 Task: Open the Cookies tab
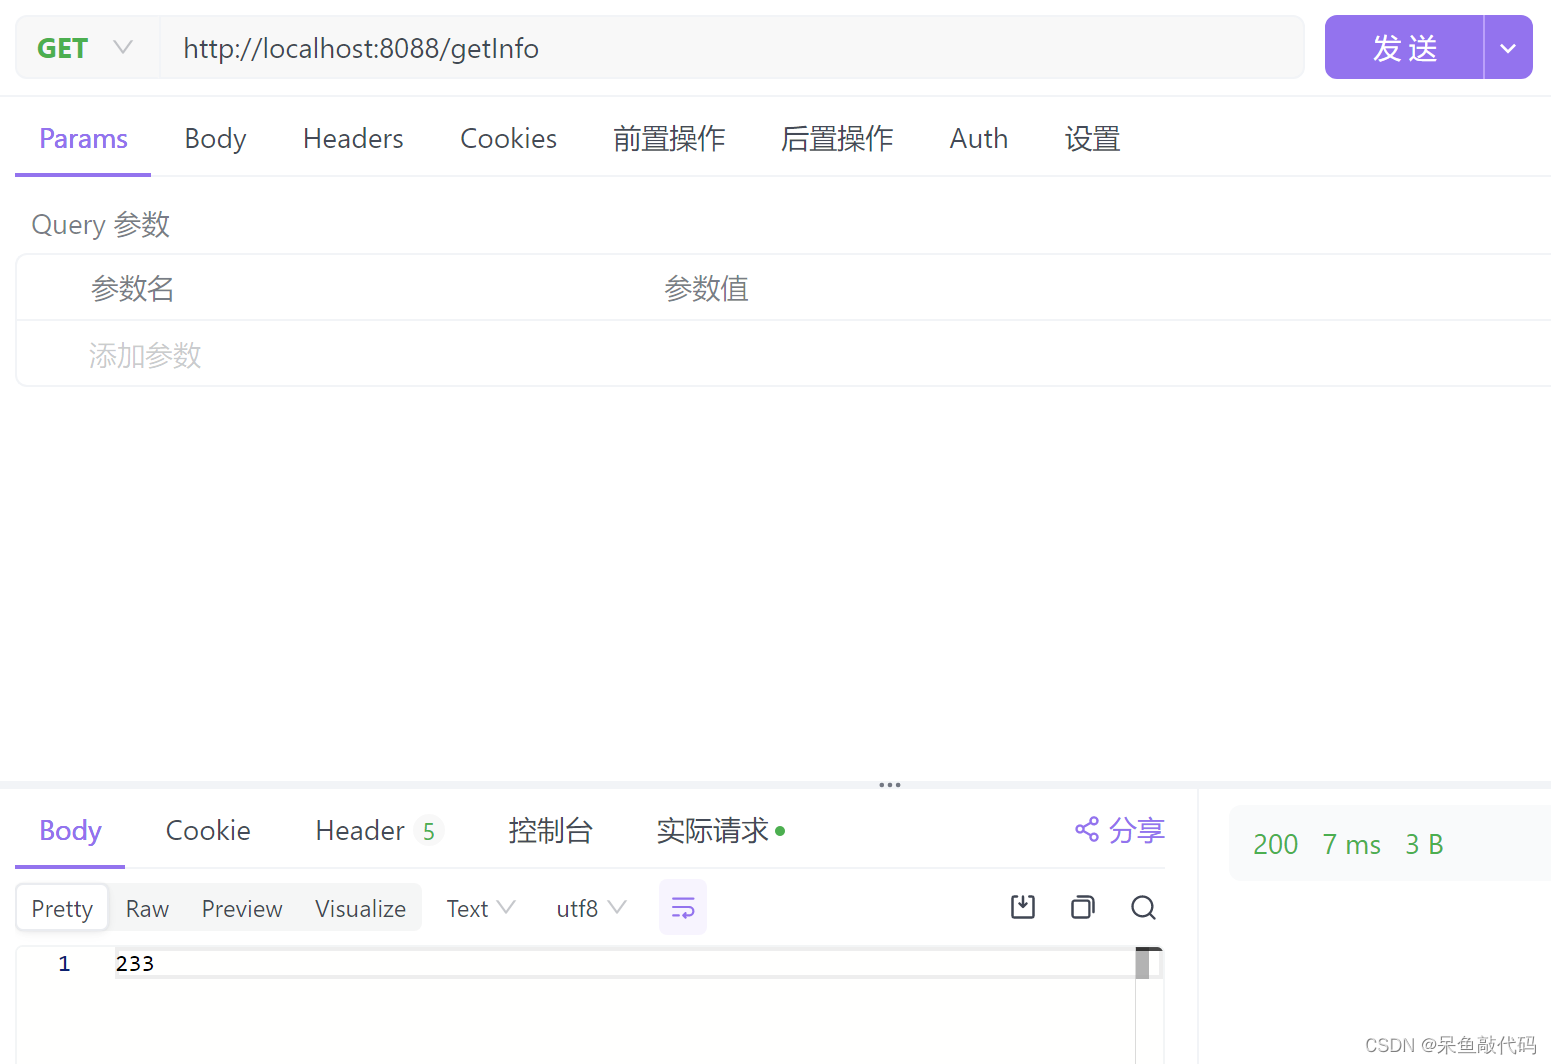point(508,139)
